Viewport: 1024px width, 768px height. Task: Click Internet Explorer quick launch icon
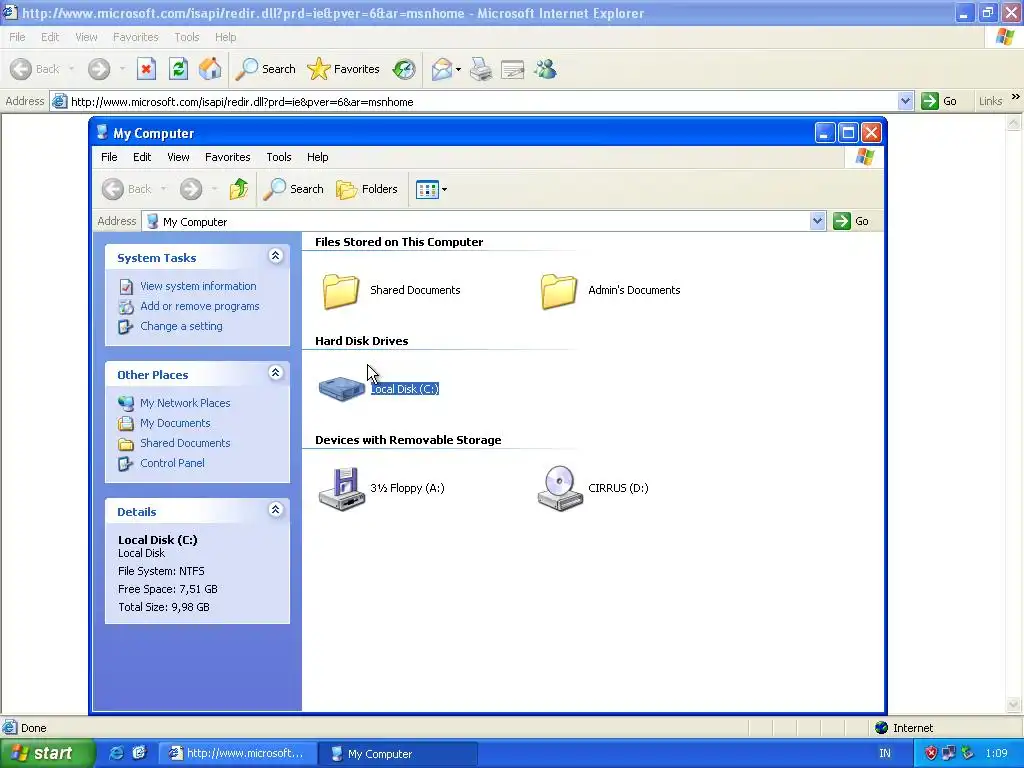pos(116,754)
